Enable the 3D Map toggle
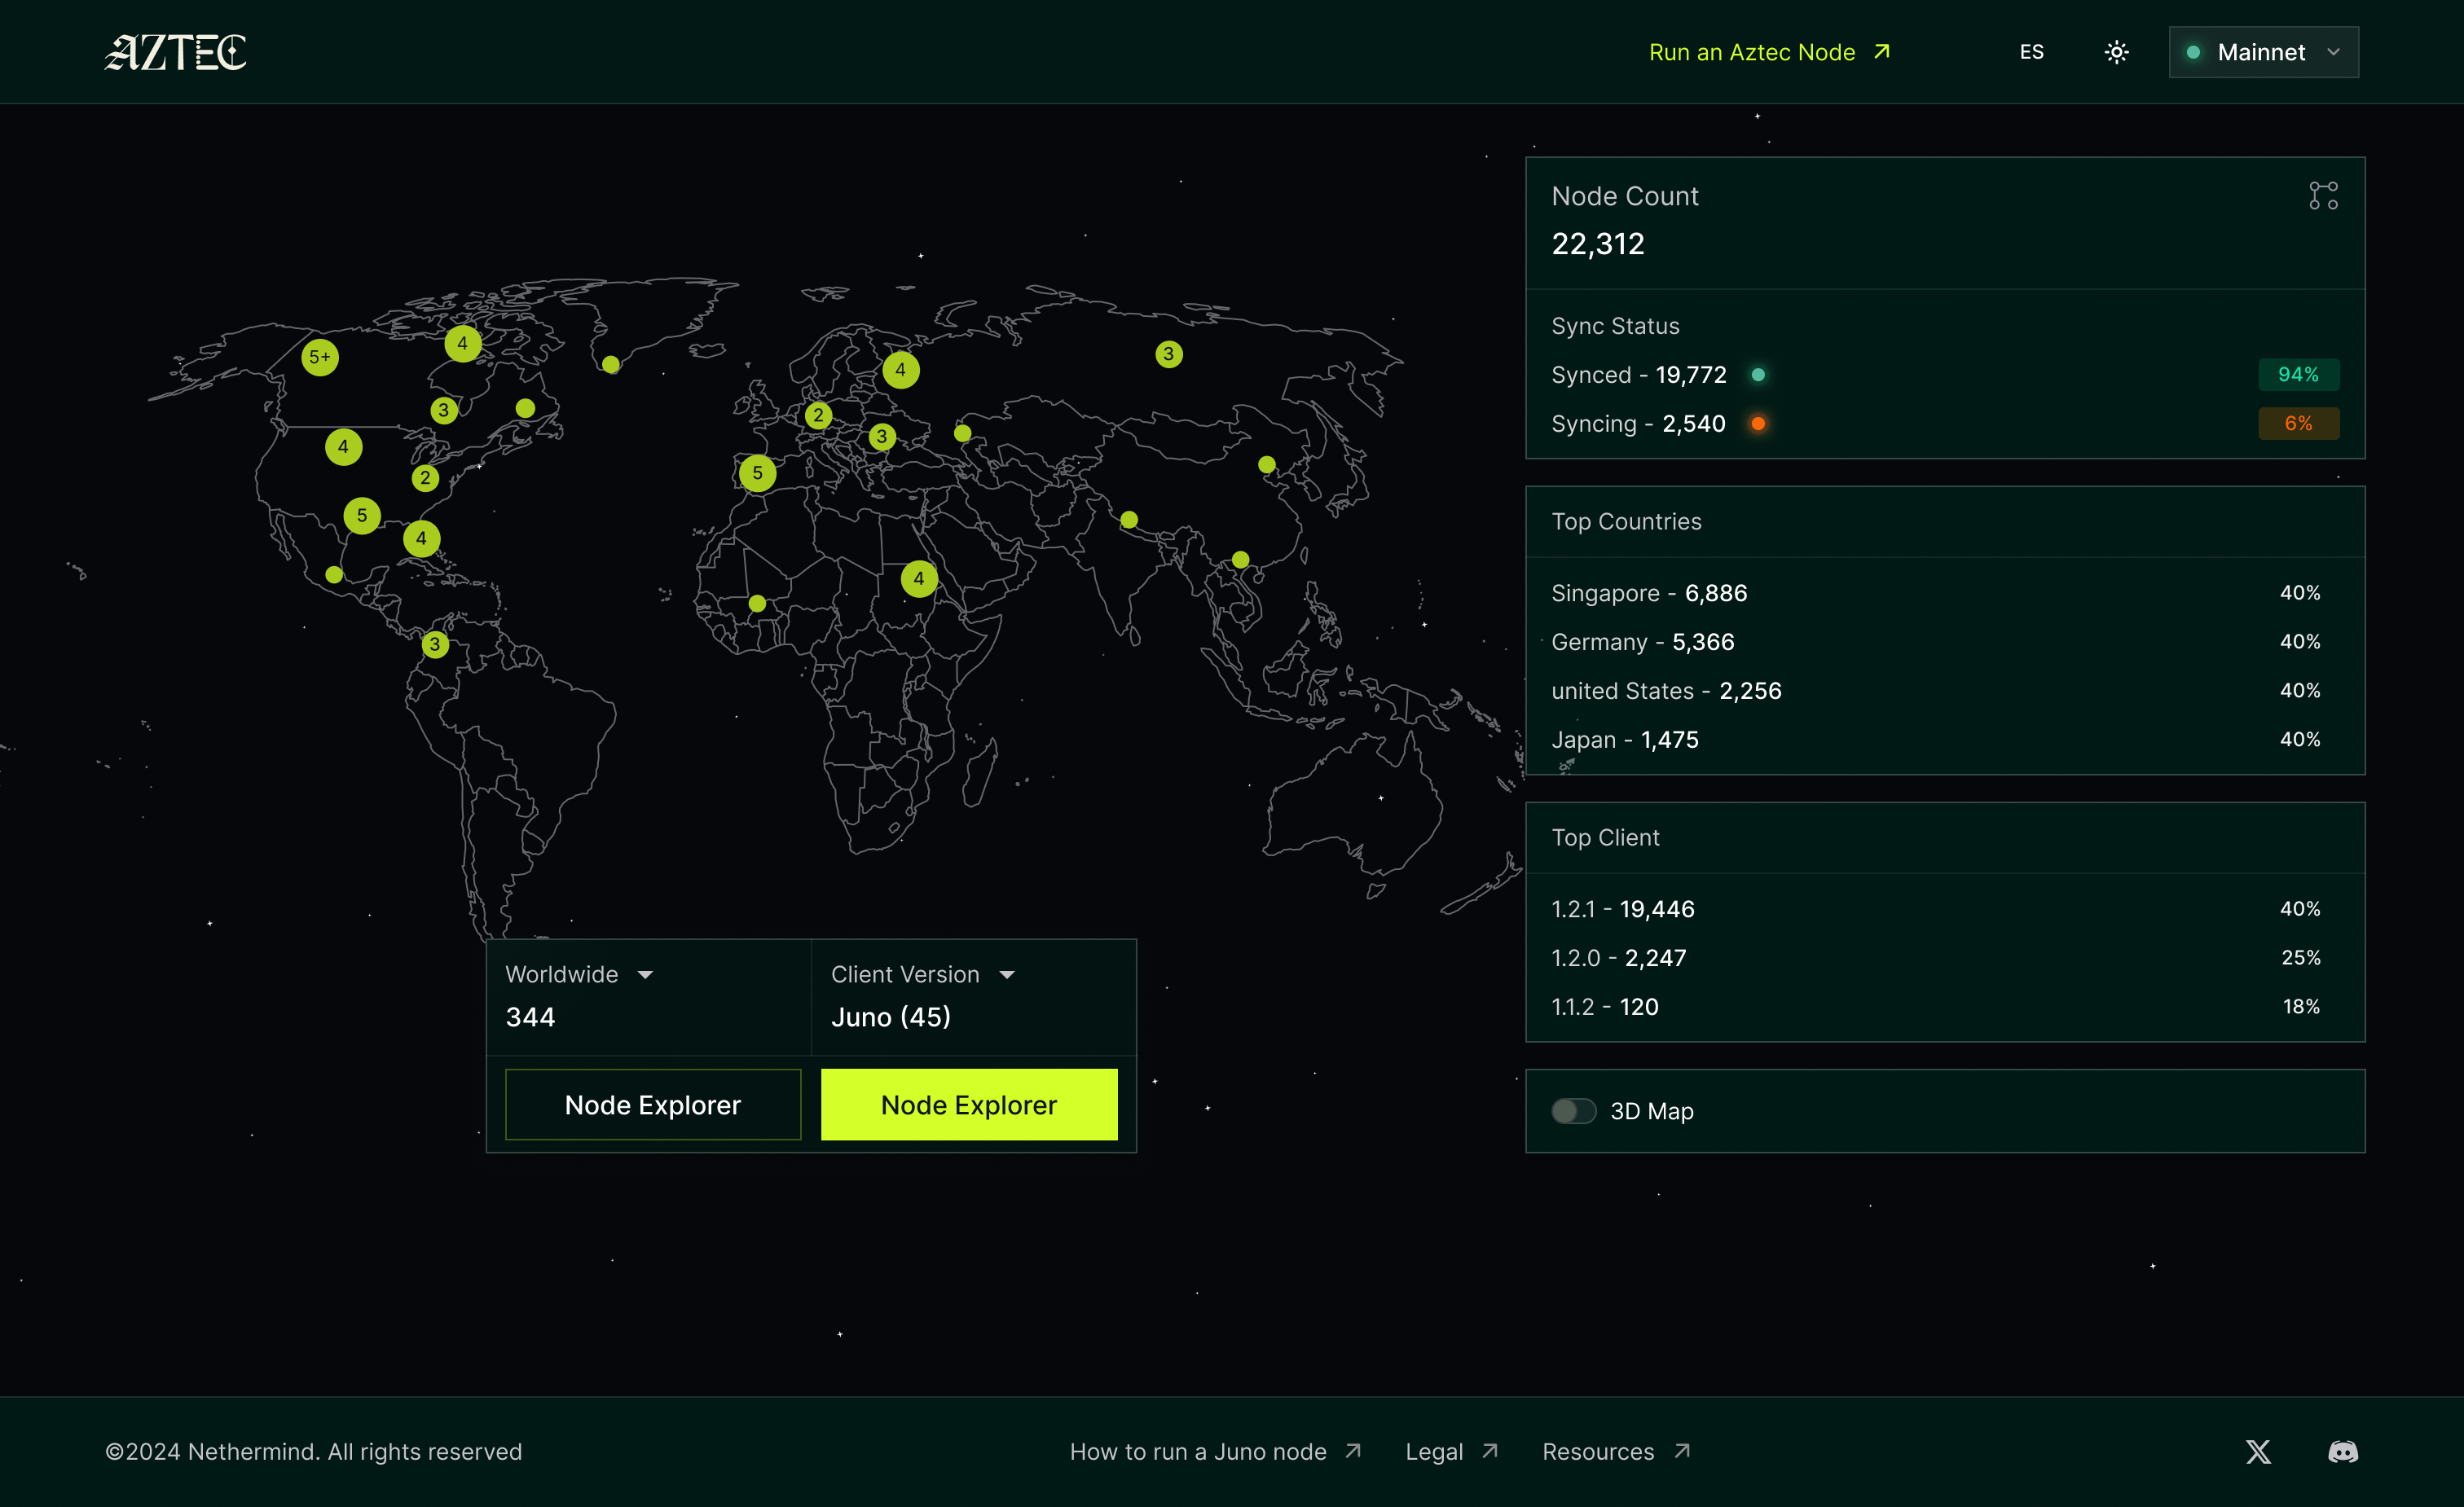This screenshot has height=1507, width=2464. pyautogui.click(x=1573, y=1111)
